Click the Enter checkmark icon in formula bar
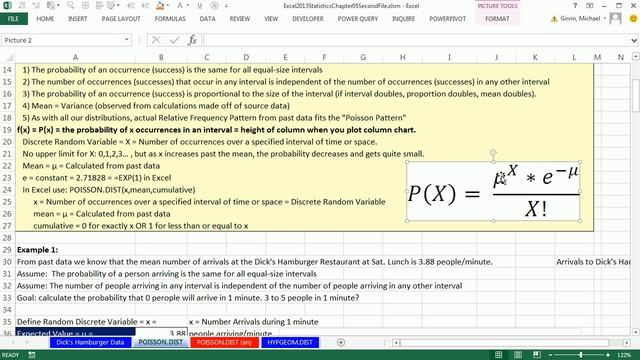640x360 pixels. point(175,40)
